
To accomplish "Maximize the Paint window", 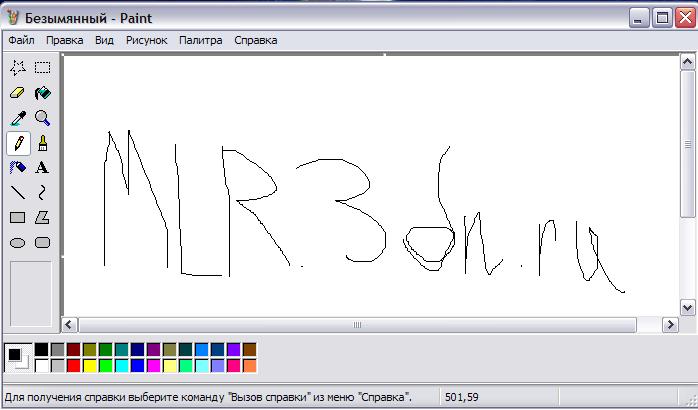I will [x=662, y=18].
